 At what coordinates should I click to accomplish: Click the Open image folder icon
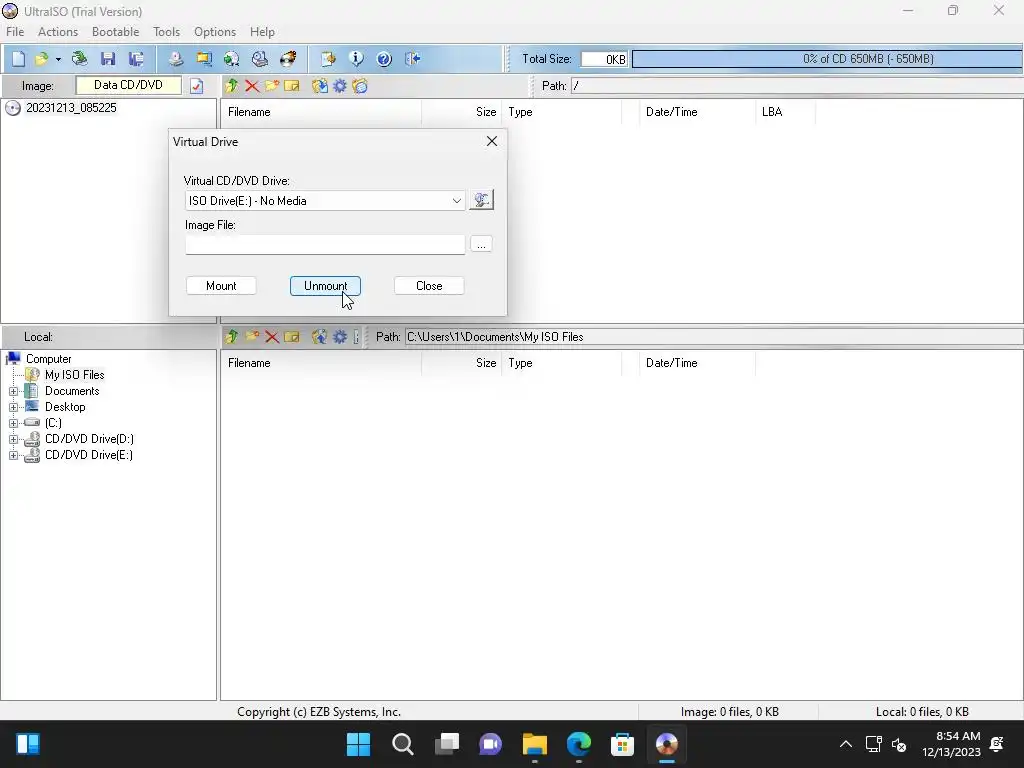[x=41, y=59]
